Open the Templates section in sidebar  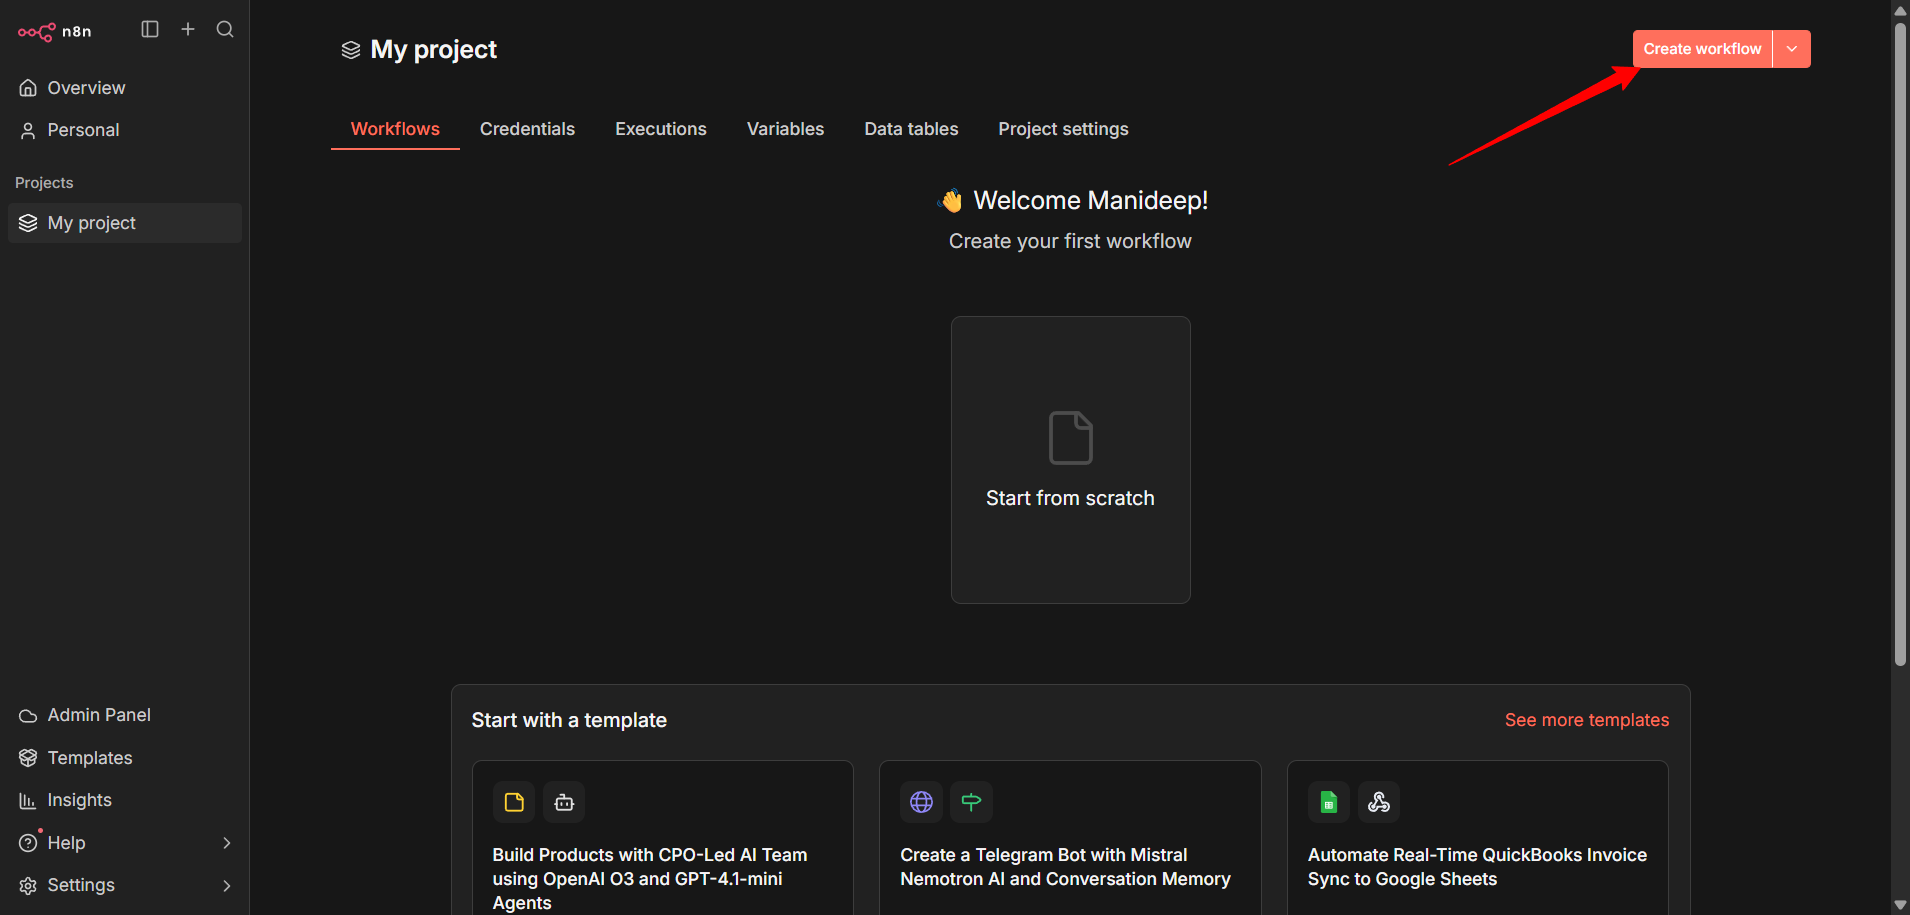click(x=89, y=757)
